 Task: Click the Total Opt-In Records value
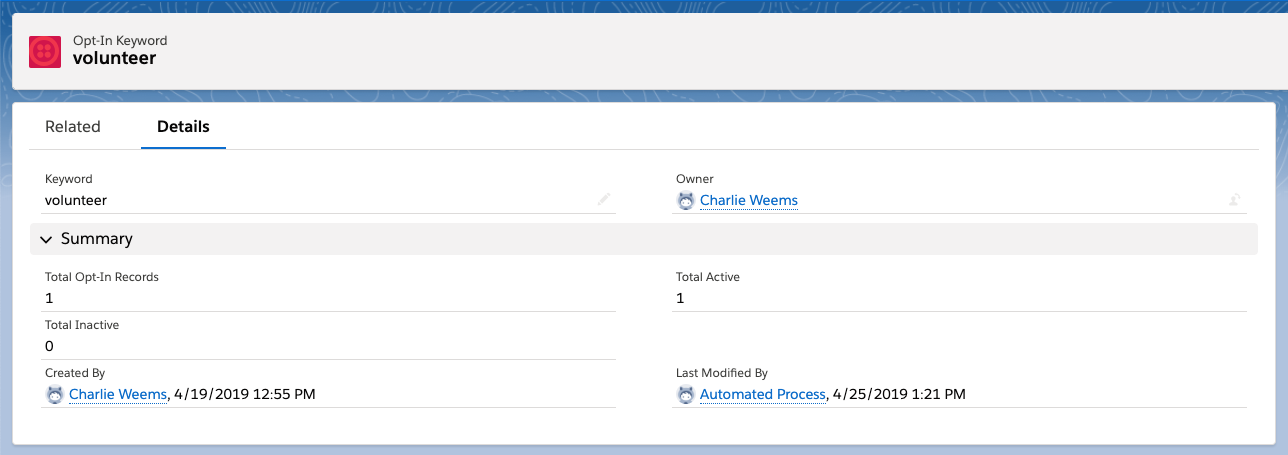pos(49,298)
